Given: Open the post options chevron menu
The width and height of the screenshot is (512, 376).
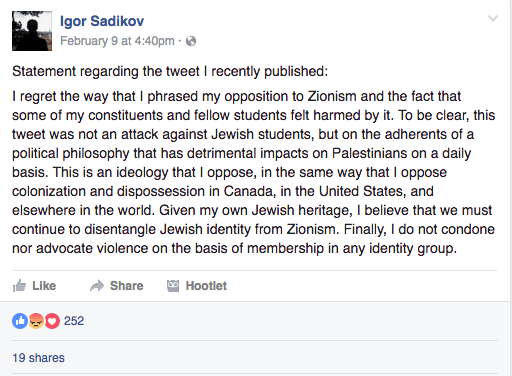Looking at the screenshot, I should 493,18.
